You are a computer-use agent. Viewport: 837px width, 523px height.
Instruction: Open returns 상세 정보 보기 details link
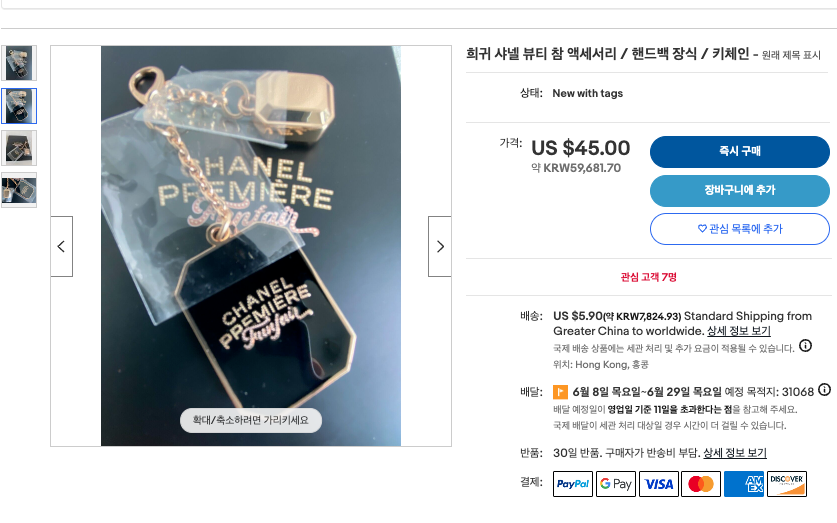coord(734,453)
